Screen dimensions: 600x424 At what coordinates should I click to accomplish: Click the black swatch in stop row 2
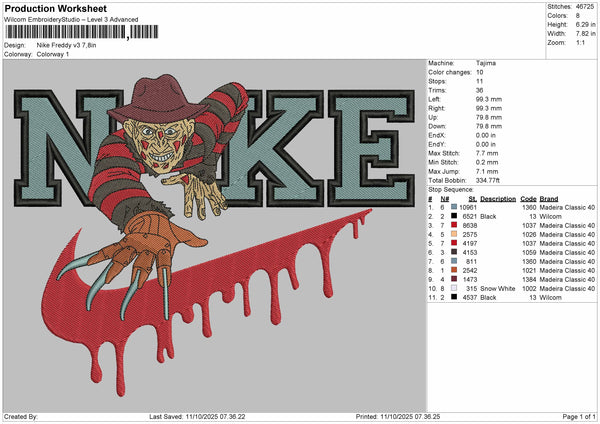[x=454, y=216]
